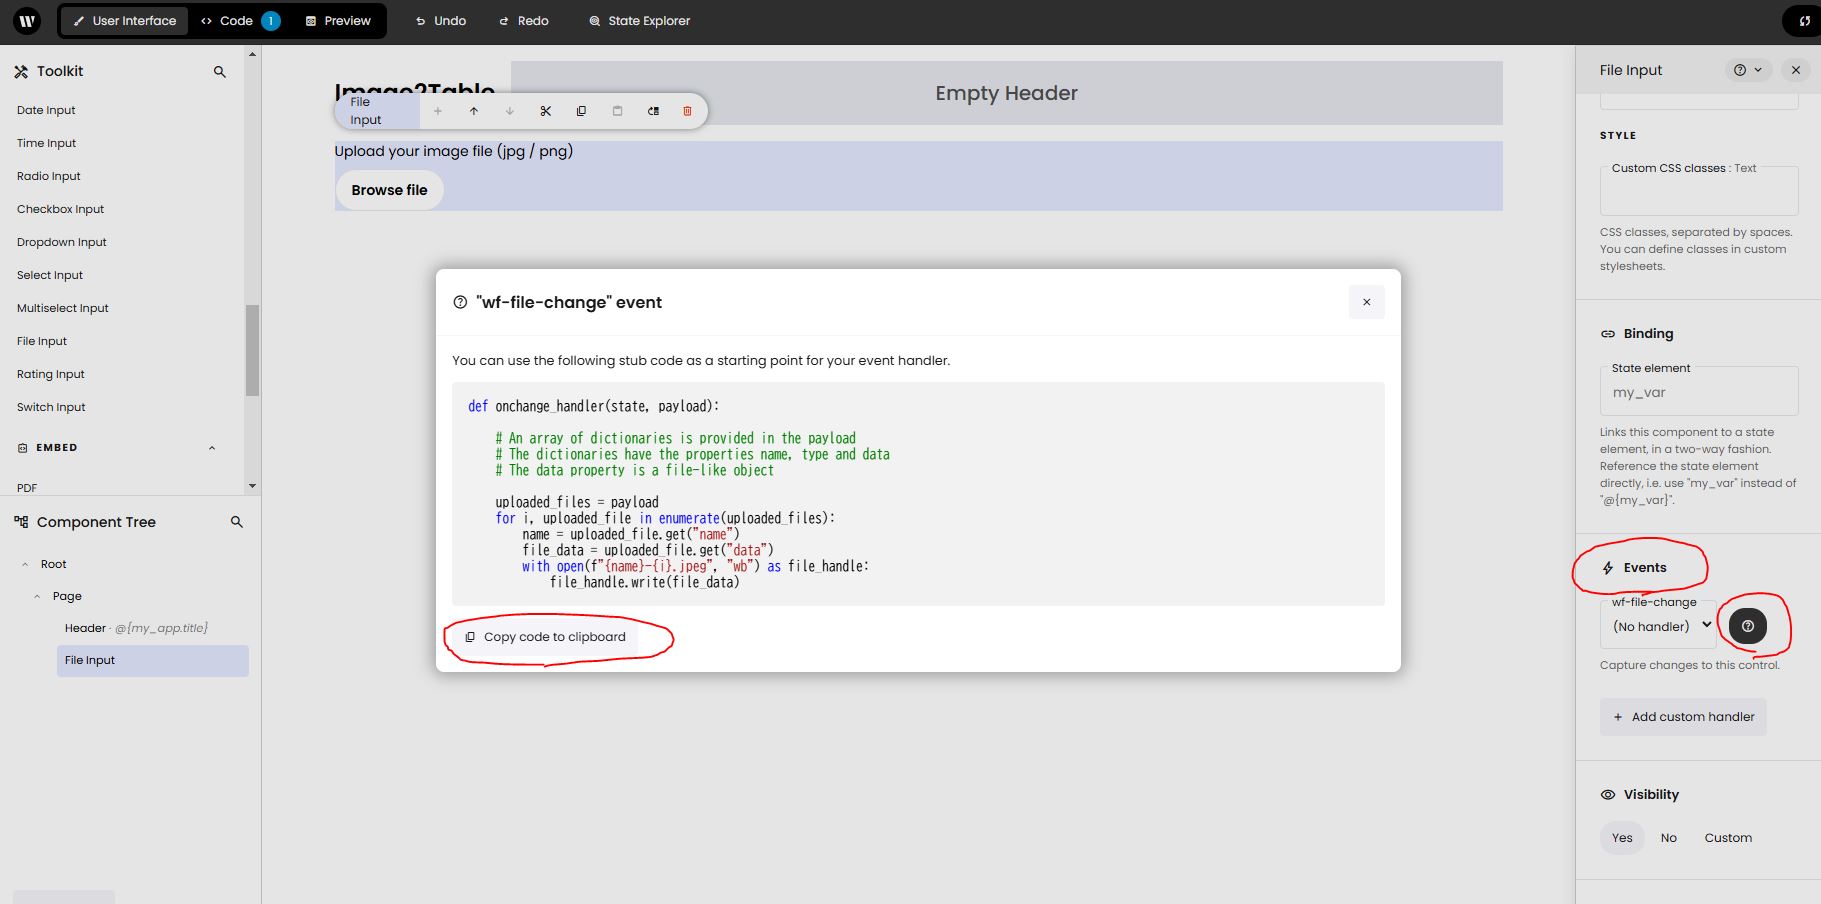Switch to the Code tab
1821x904 pixels.
coord(238,21)
